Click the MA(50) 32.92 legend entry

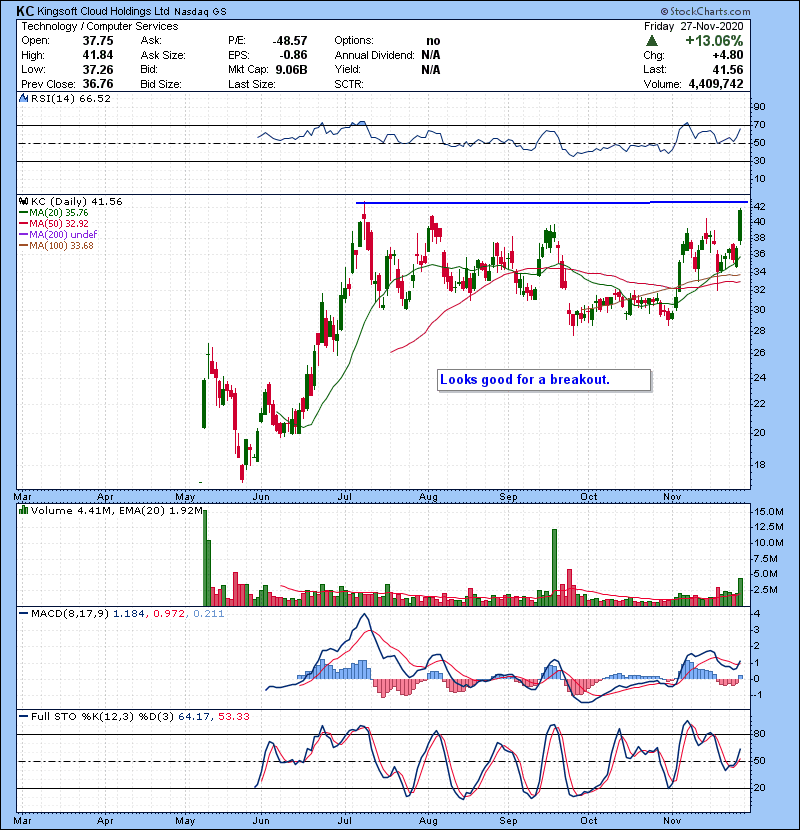pos(54,224)
